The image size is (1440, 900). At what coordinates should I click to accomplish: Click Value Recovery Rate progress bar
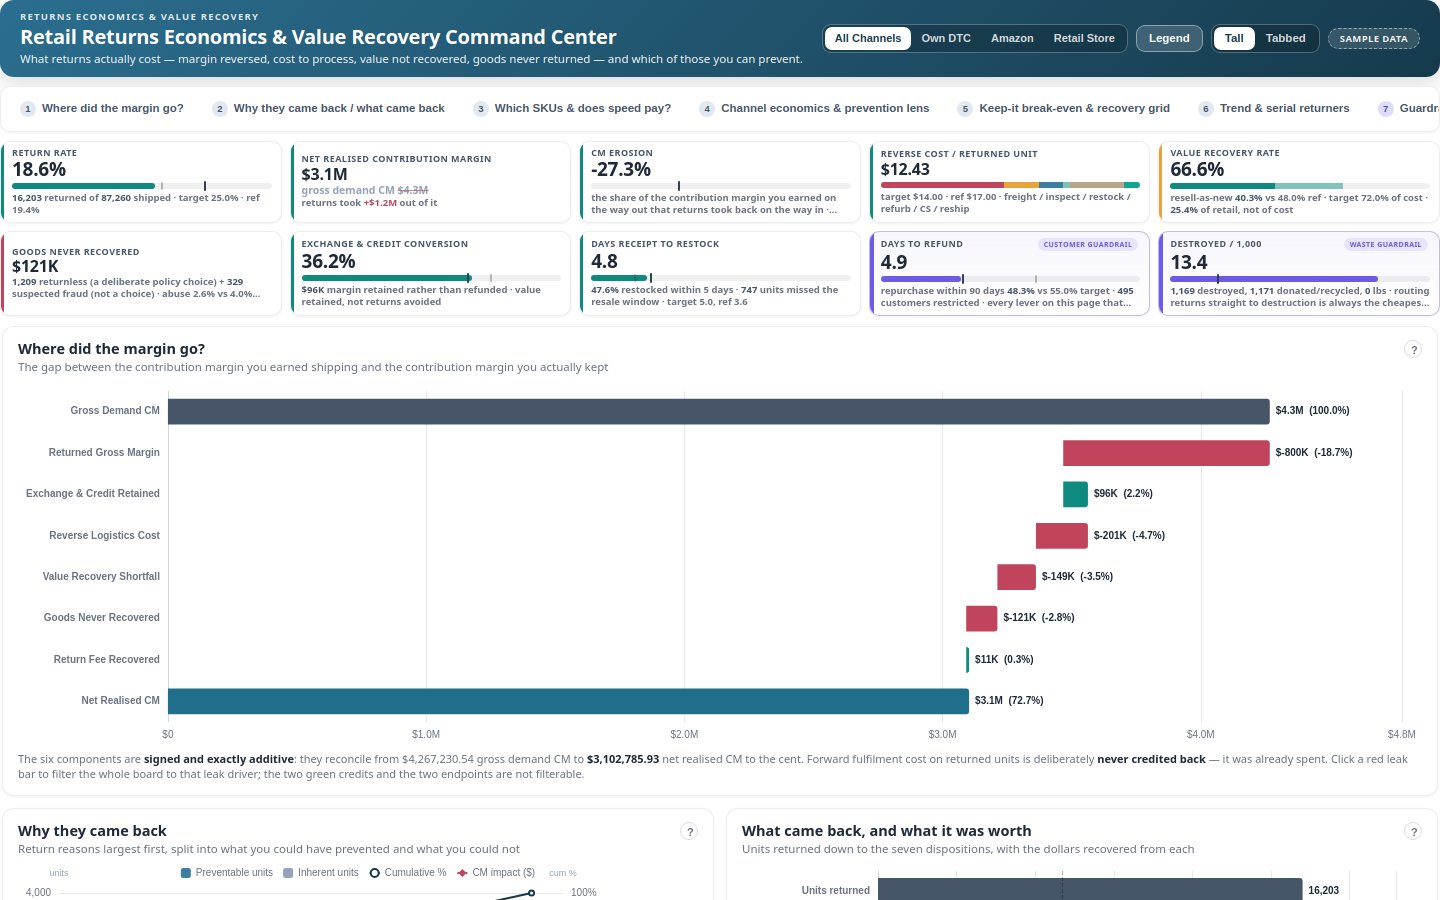[x=1299, y=186]
